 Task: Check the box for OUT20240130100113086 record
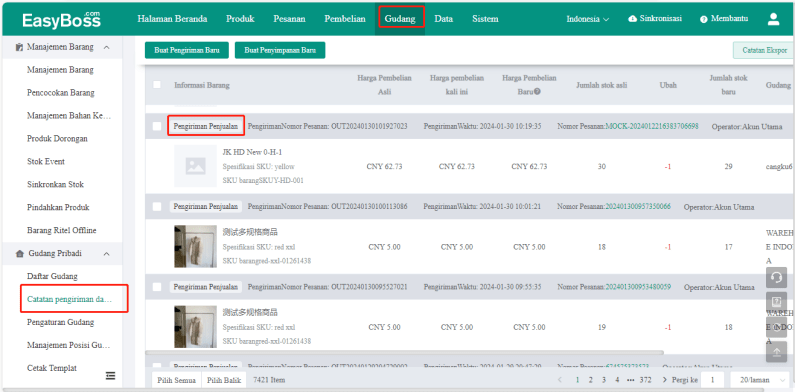tap(157, 207)
